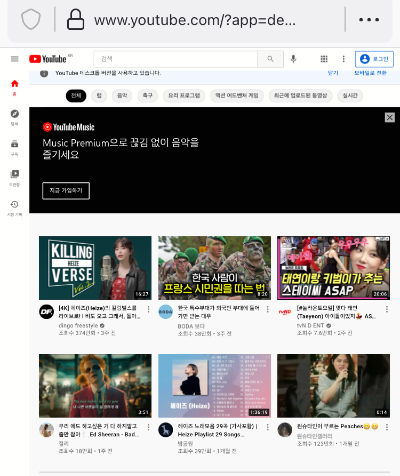The width and height of the screenshot is (400, 476).
Task: Open options menu for Ed Sheeran video
Action: [x=148, y=427]
